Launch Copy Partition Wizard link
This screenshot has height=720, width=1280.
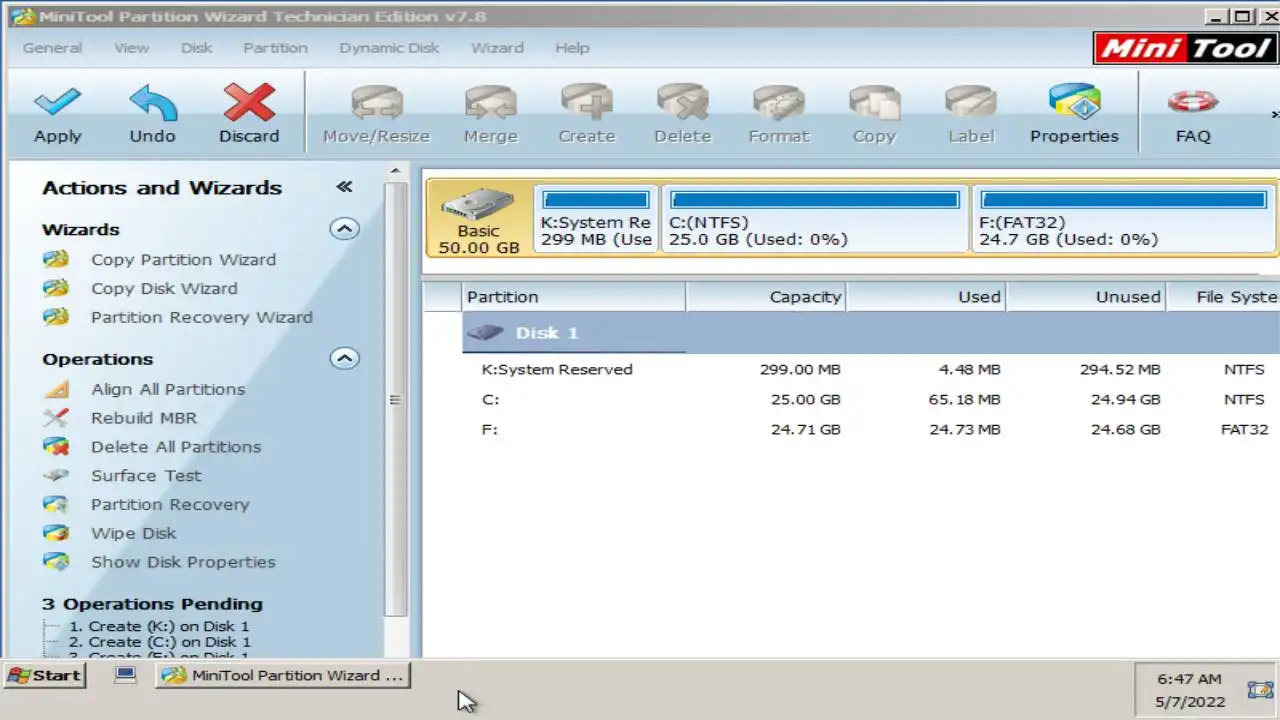(183, 260)
